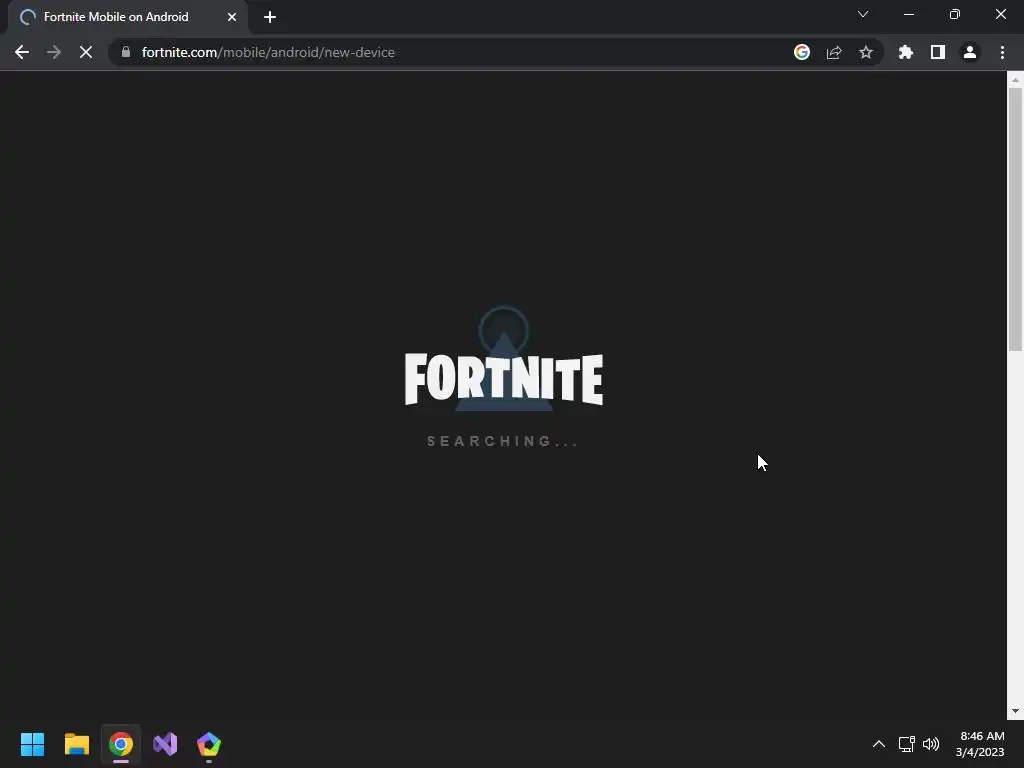Viewport: 1024px width, 768px height.
Task: Share this page icon
Action: 834,52
